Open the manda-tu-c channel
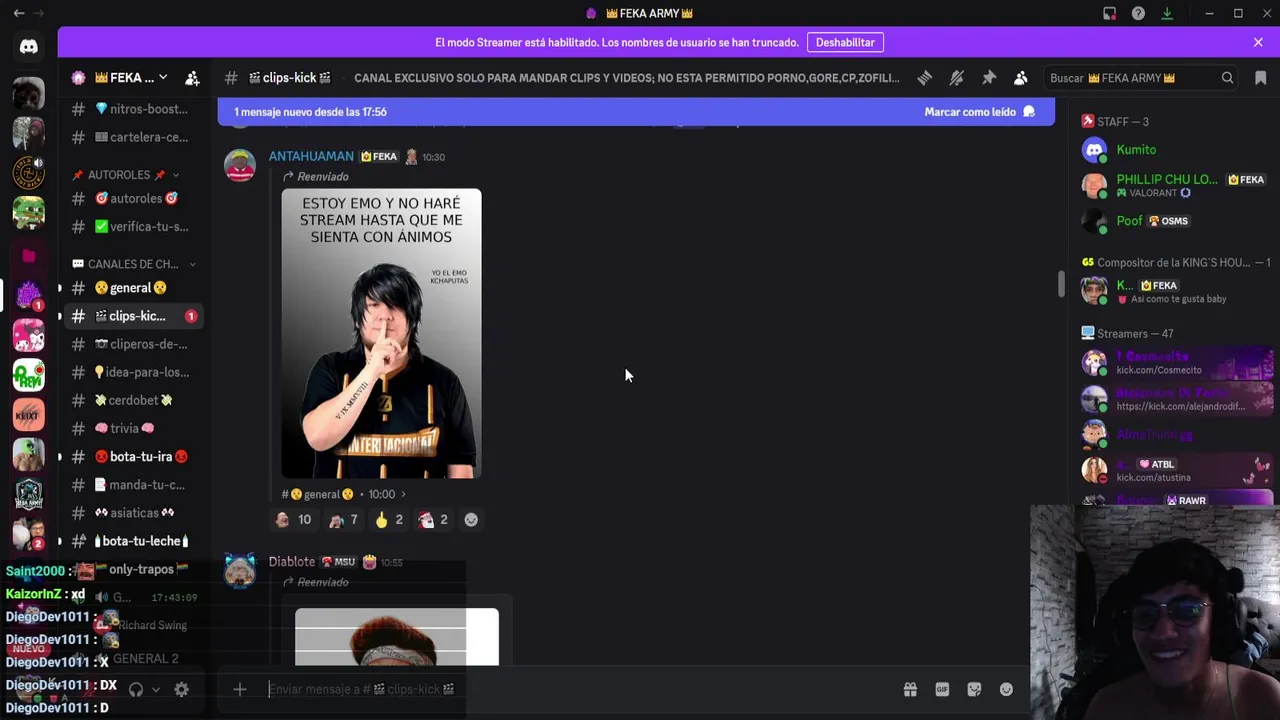The image size is (1280, 720). (132, 485)
